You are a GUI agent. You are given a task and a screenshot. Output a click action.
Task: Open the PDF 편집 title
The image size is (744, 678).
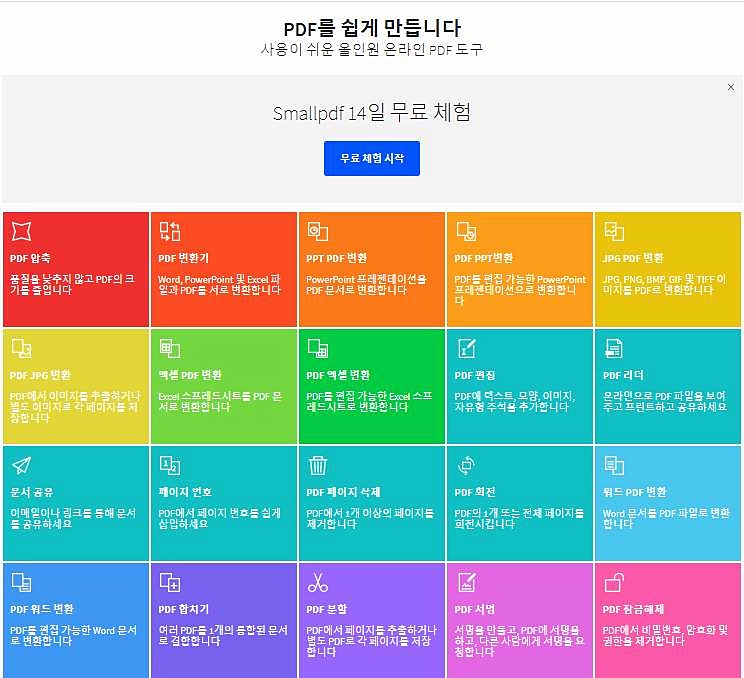[x=474, y=375]
